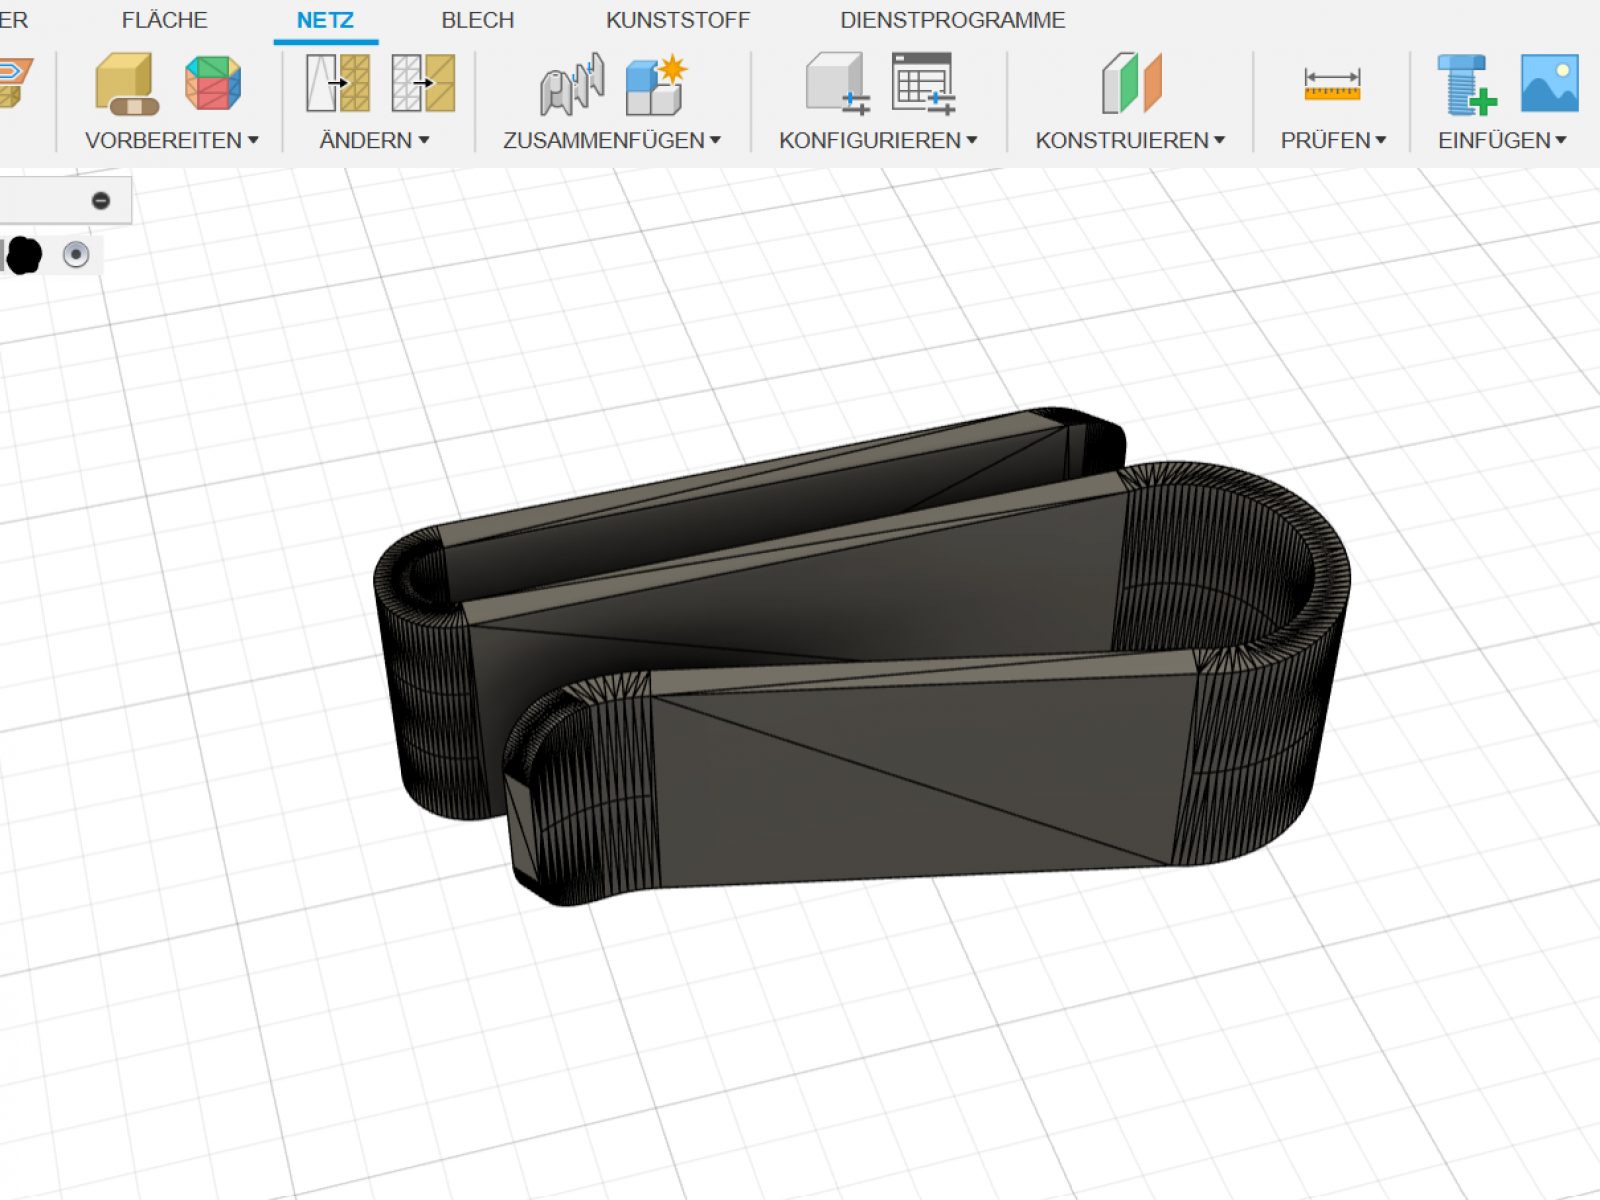Open the ZUSAMMENFÜGEN dropdown
The image size is (1600, 1200).
(x=612, y=140)
